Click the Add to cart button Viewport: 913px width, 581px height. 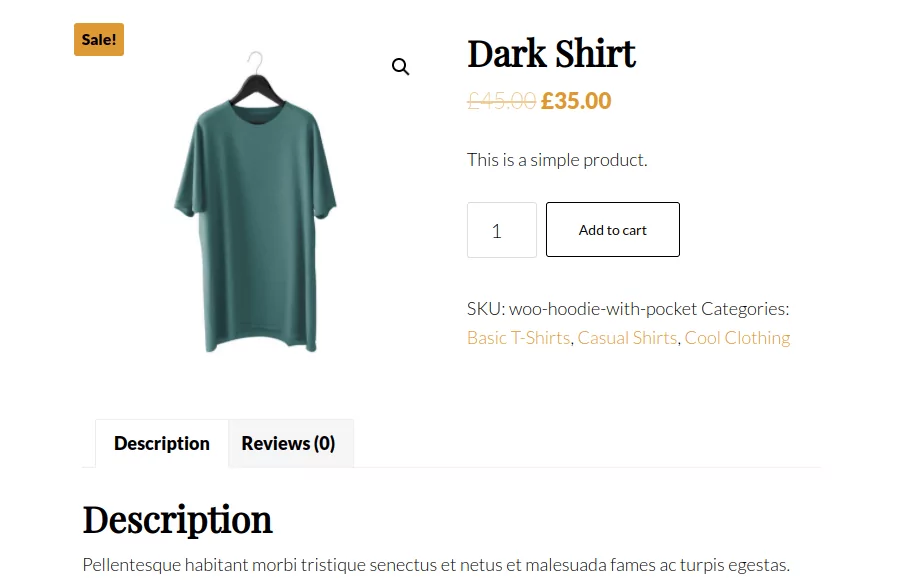(x=613, y=229)
